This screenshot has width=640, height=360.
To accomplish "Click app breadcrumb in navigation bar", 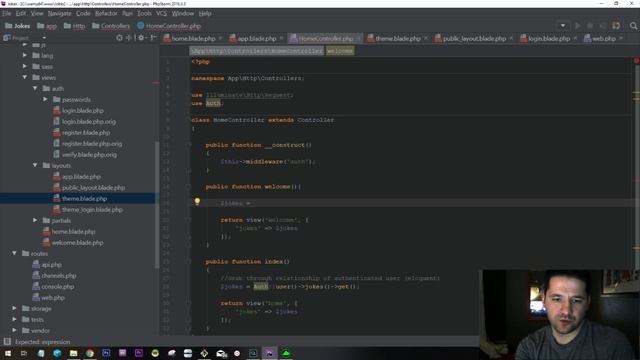I will click(47, 26).
